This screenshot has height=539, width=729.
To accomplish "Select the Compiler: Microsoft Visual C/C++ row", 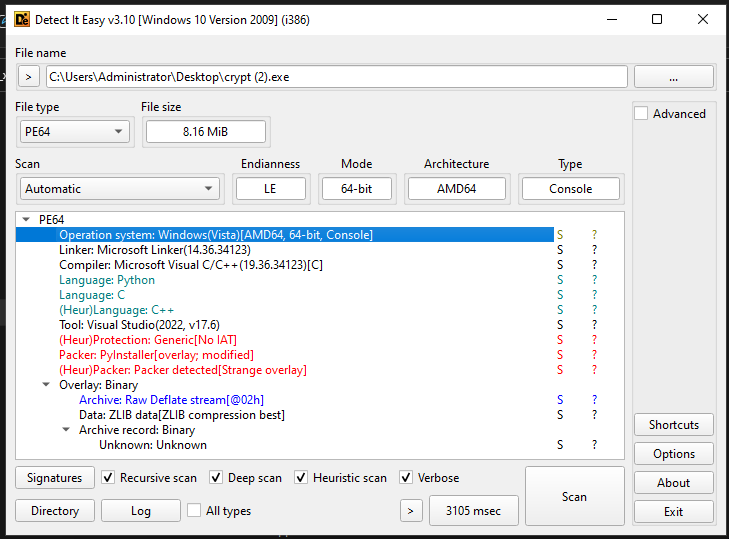I will coord(190,265).
